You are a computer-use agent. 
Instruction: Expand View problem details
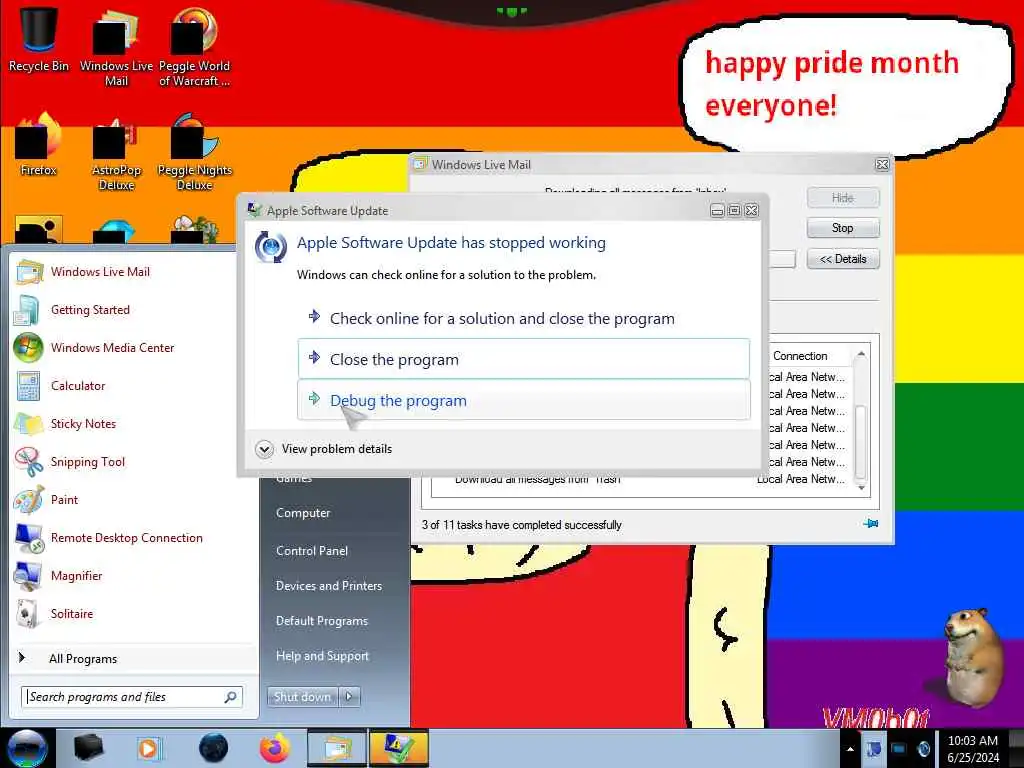pyautogui.click(x=325, y=449)
